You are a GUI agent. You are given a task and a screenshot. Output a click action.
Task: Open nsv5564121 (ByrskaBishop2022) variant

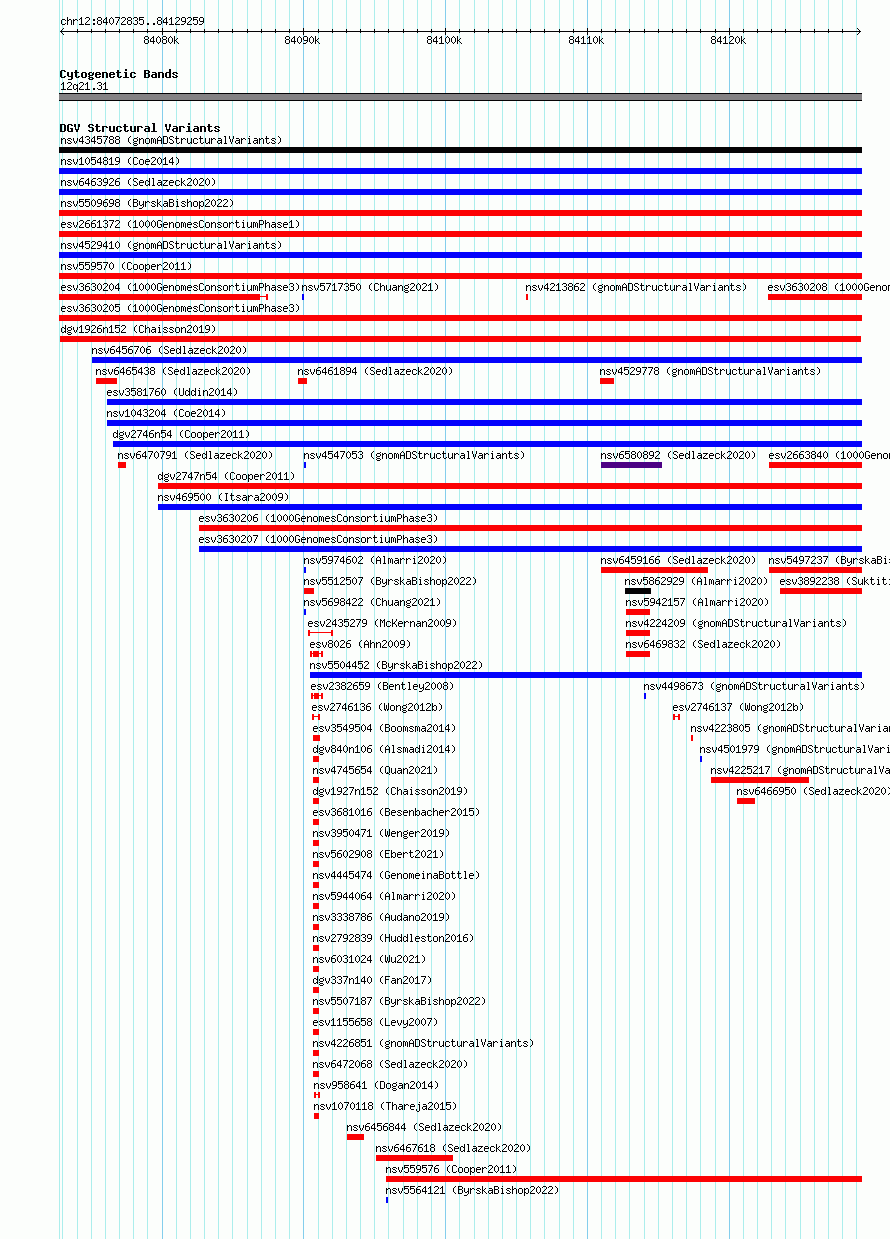pos(472,1190)
